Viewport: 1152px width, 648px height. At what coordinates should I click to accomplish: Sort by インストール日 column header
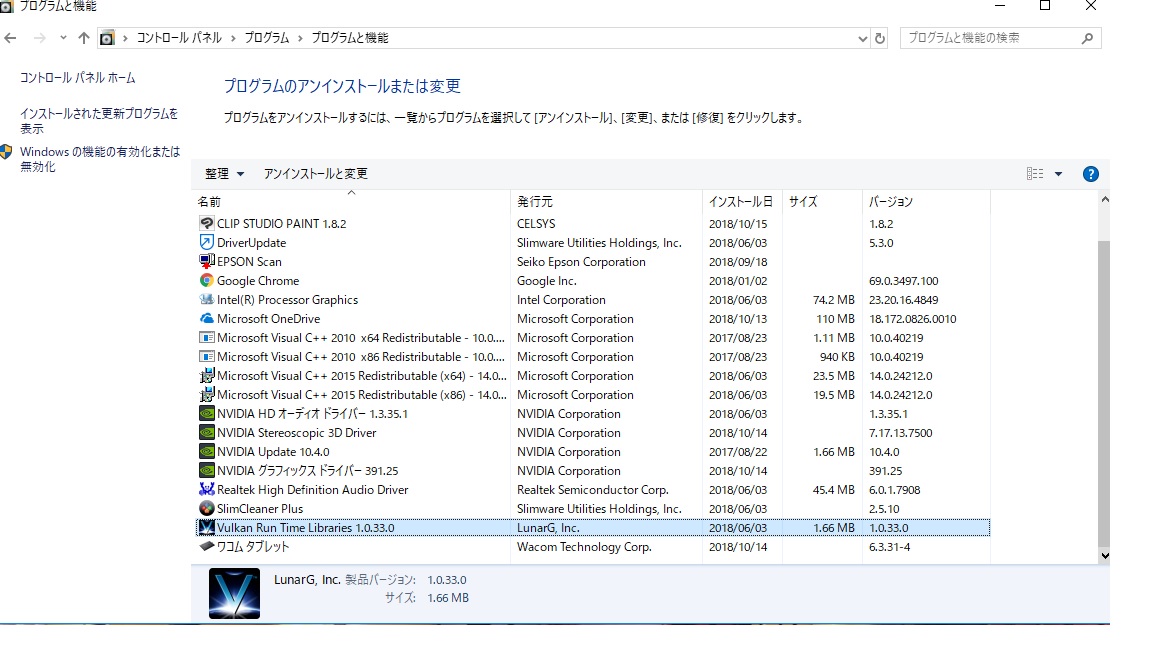point(741,201)
